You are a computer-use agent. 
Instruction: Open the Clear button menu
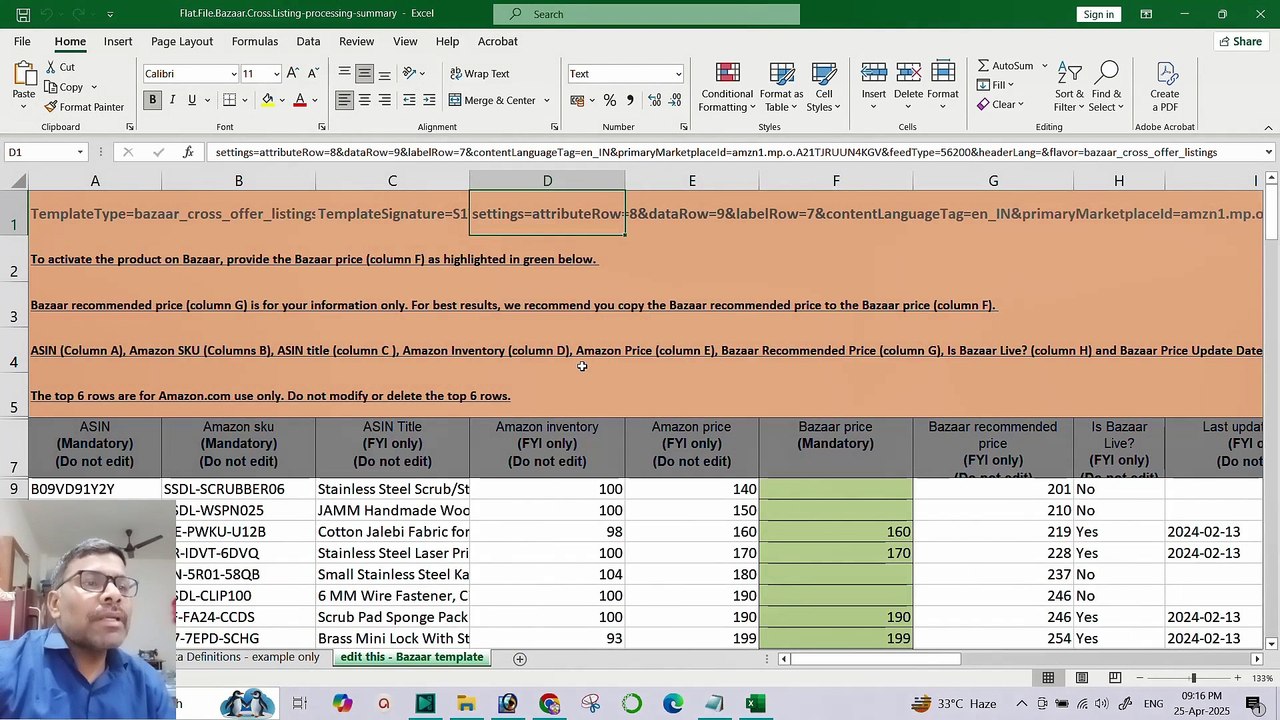tap(1000, 104)
